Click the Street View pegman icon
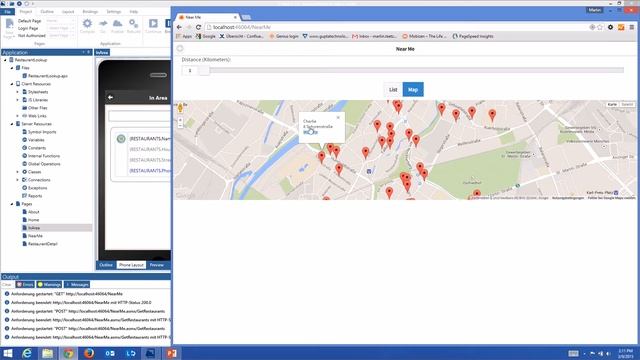This screenshot has height=360, width=640. tap(180, 108)
